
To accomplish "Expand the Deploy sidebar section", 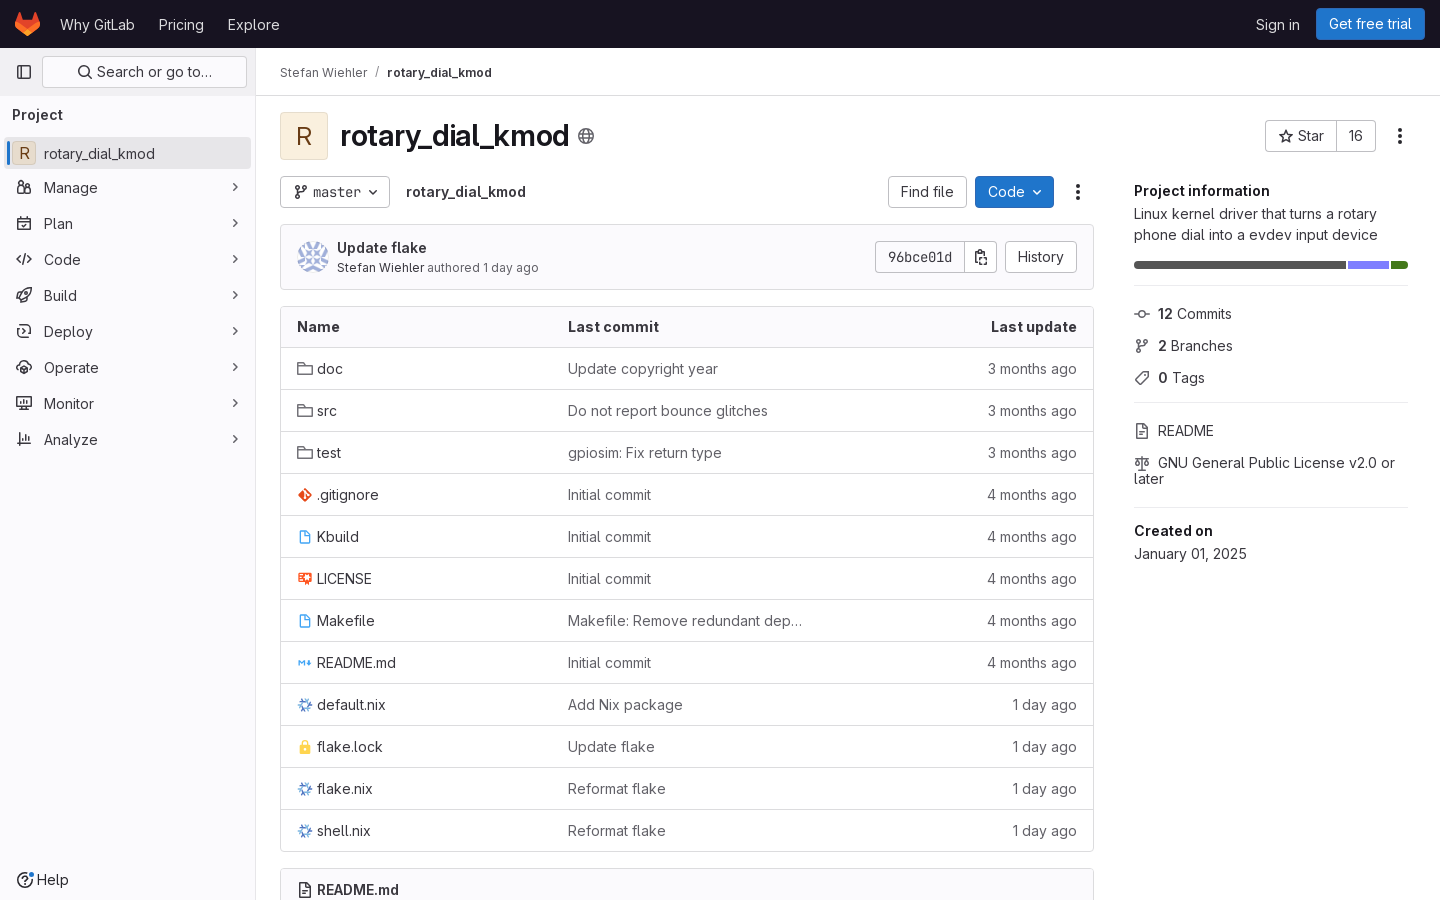I will (128, 332).
